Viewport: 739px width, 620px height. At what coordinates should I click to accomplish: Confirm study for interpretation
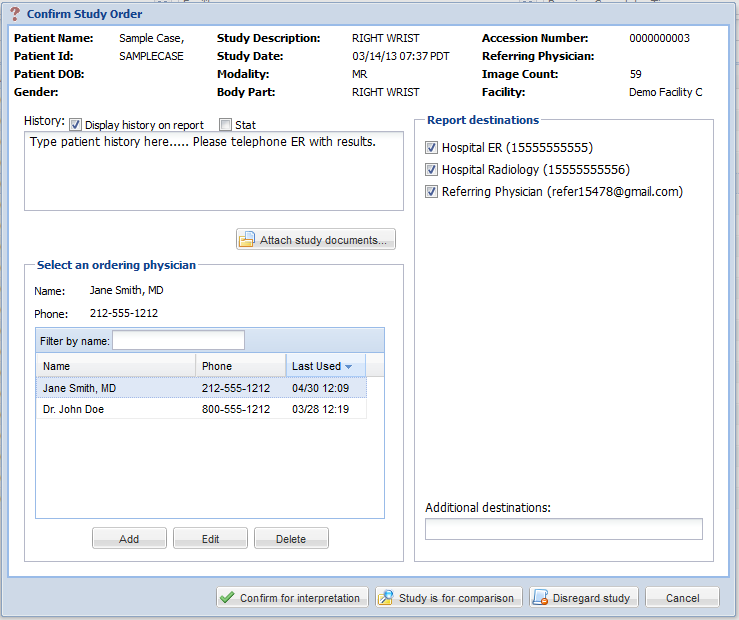[292, 597]
